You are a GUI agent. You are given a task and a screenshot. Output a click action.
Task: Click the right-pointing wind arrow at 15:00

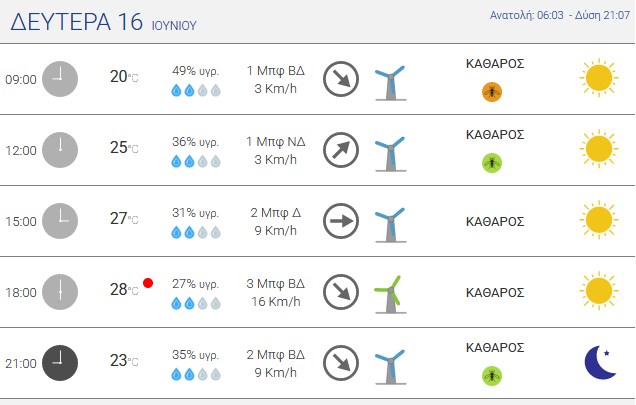pyautogui.click(x=341, y=221)
